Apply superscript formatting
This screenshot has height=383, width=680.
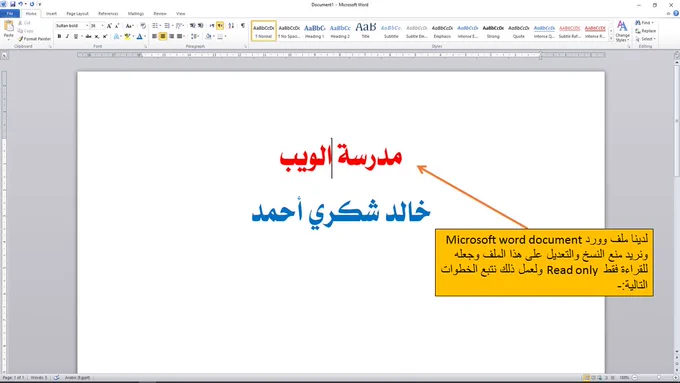pos(105,36)
